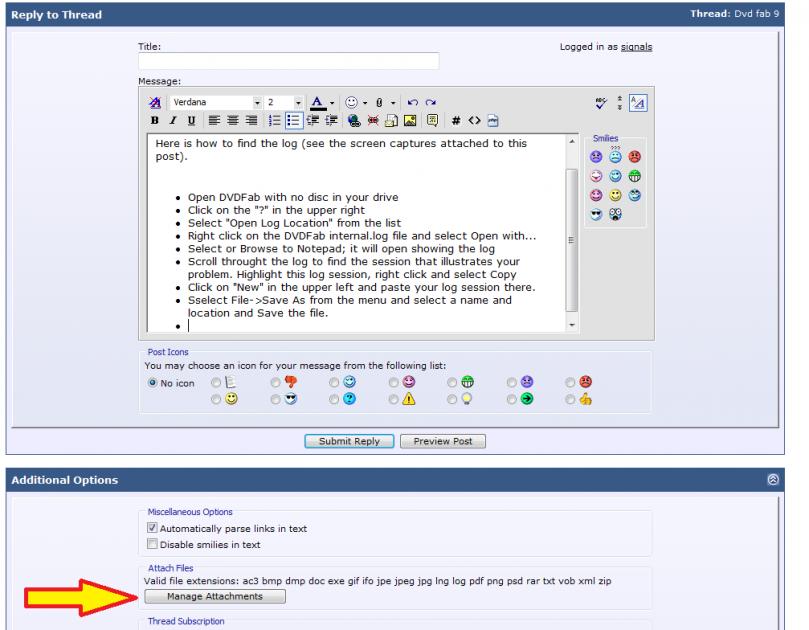Increase indent of the text
809x630 pixels.
pos(331,121)
